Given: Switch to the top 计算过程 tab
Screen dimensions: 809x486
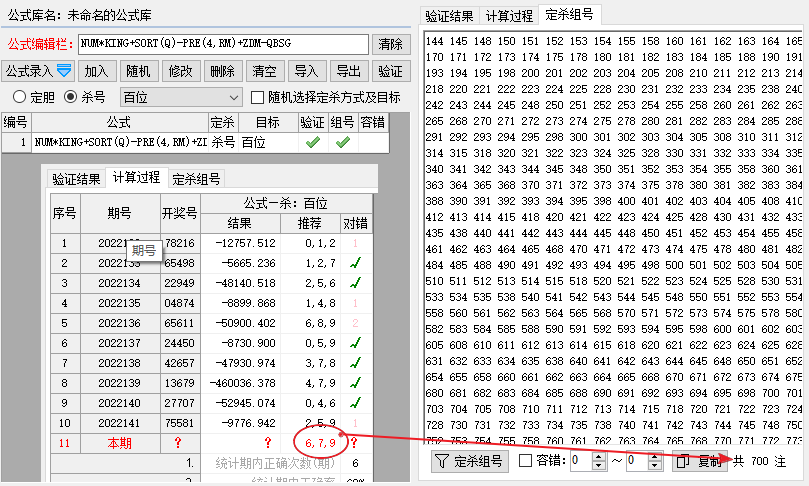Looking at the screenshot, I should pyautogui.click(x=509, y=16).
